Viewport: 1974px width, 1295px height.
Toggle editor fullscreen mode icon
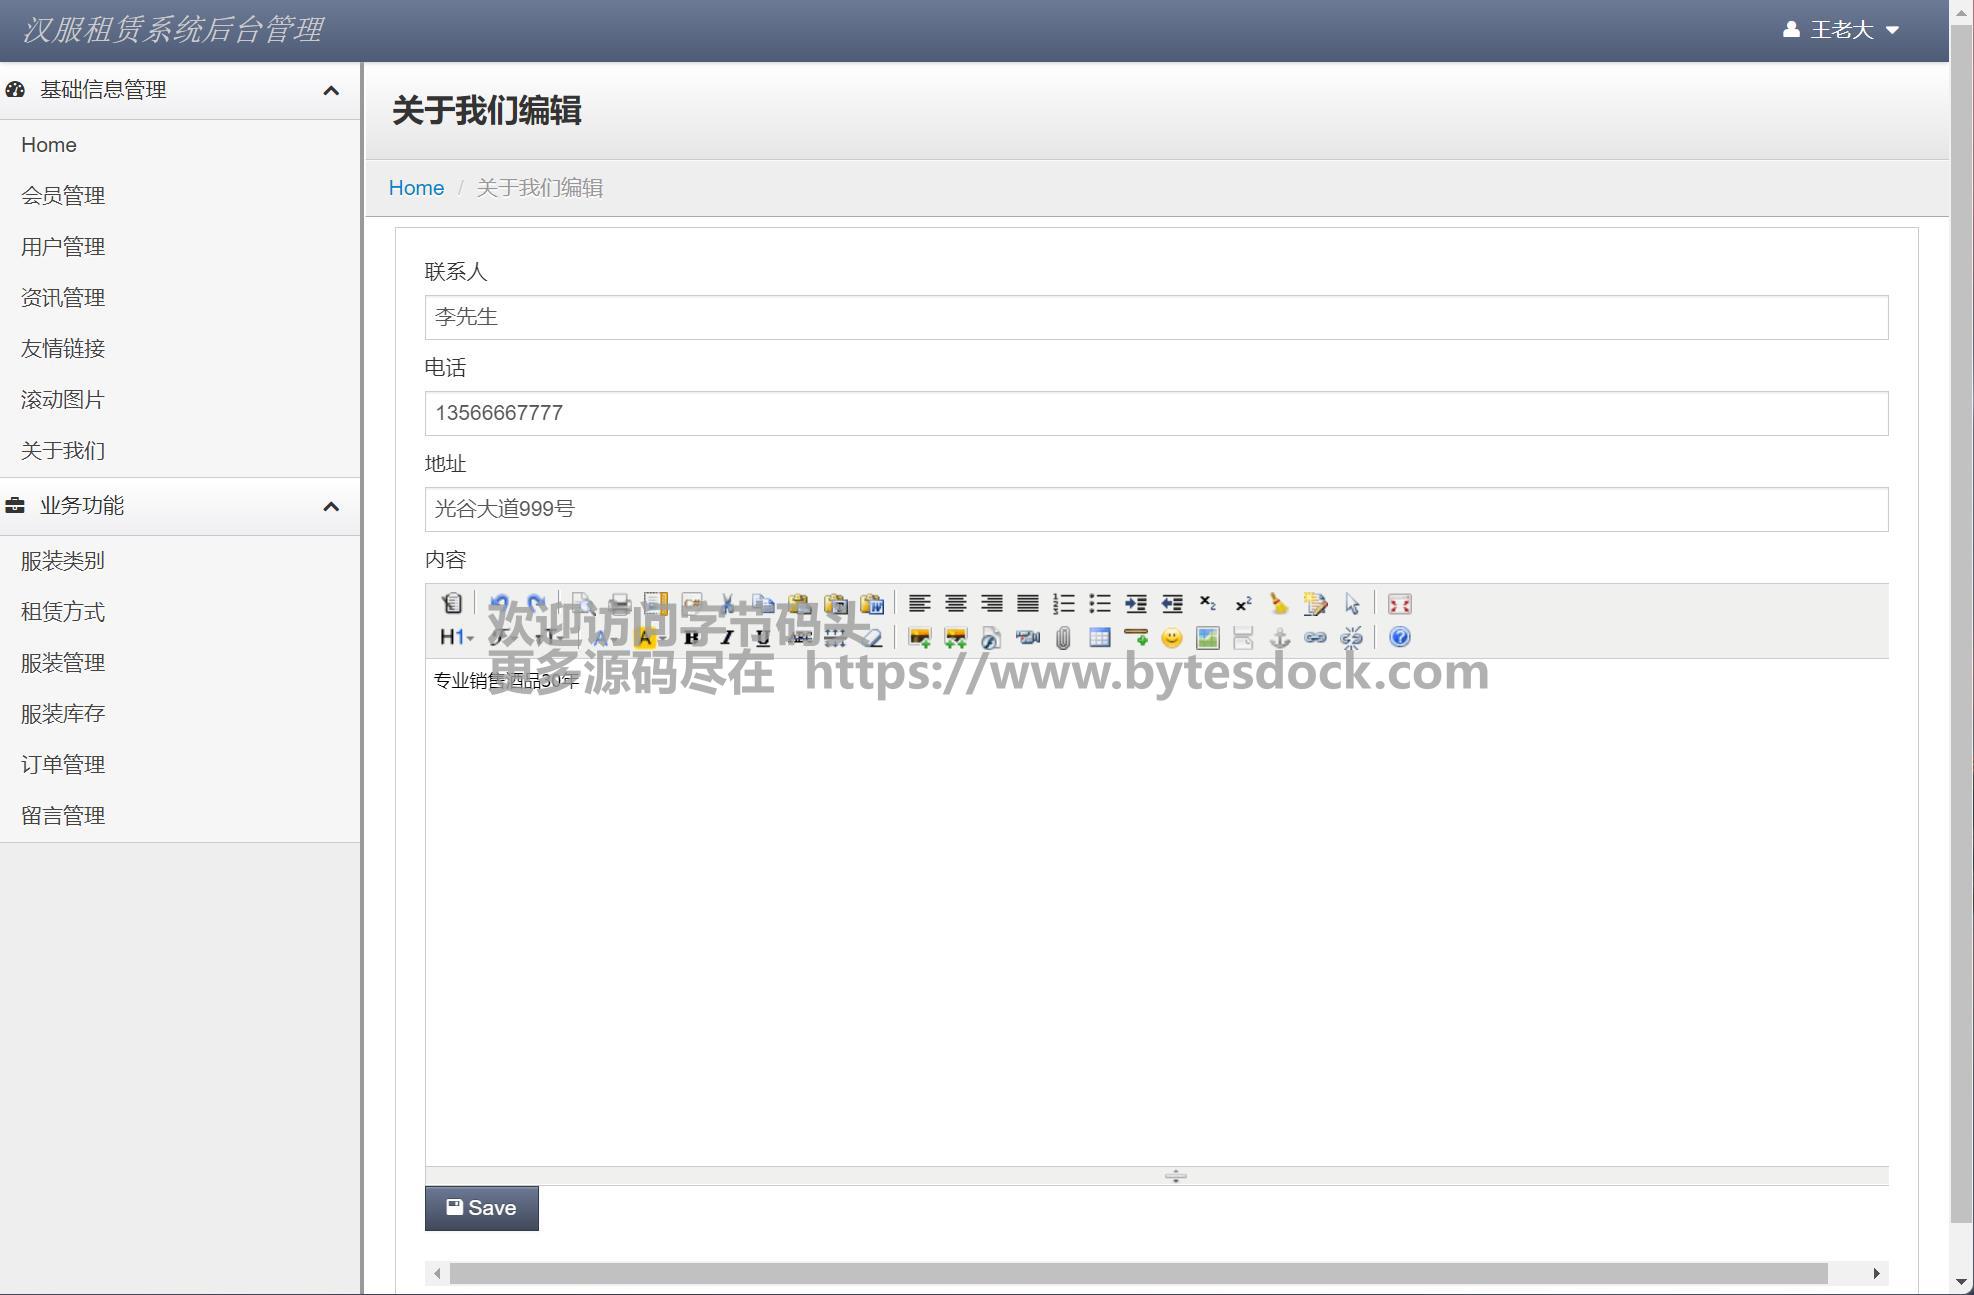pos(1399,604)
